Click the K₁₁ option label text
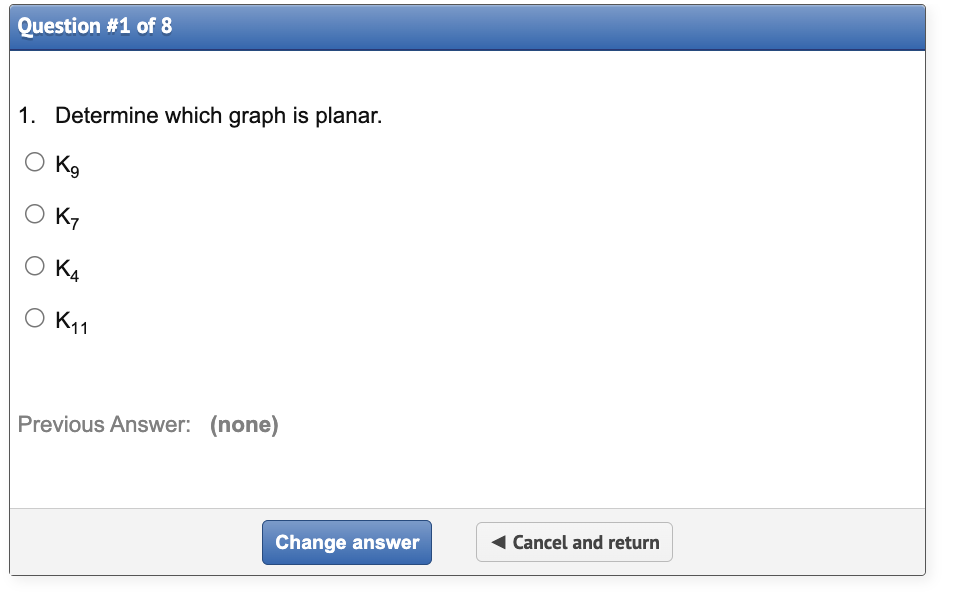Image resolution: width=954 pixels, height=598 pixels. 70,320
